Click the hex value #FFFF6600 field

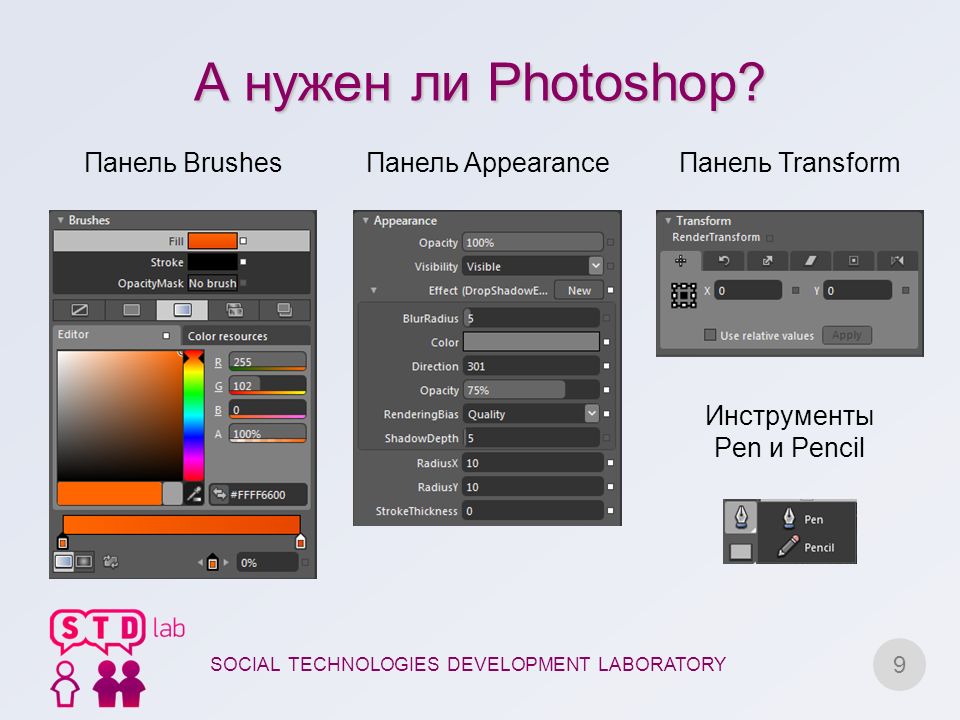[x=268, y=495]
